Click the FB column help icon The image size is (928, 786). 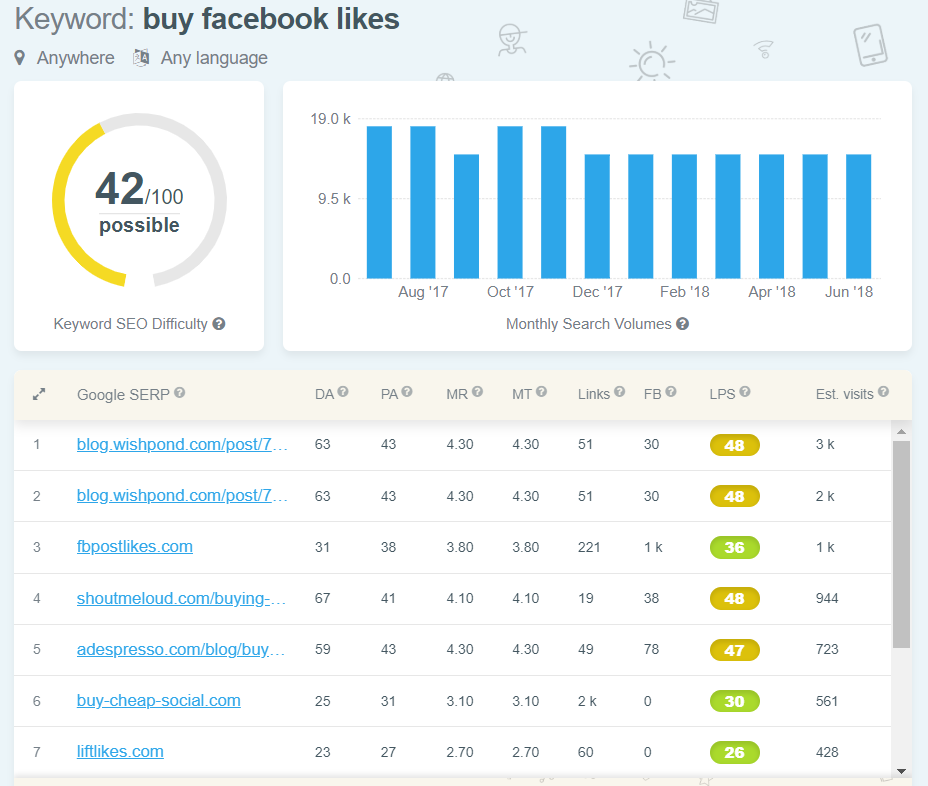pyautogui.click(x=671, y=392)
